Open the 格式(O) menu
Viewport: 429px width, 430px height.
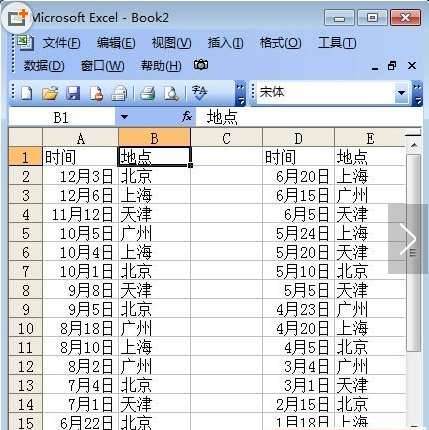point(280,43)
